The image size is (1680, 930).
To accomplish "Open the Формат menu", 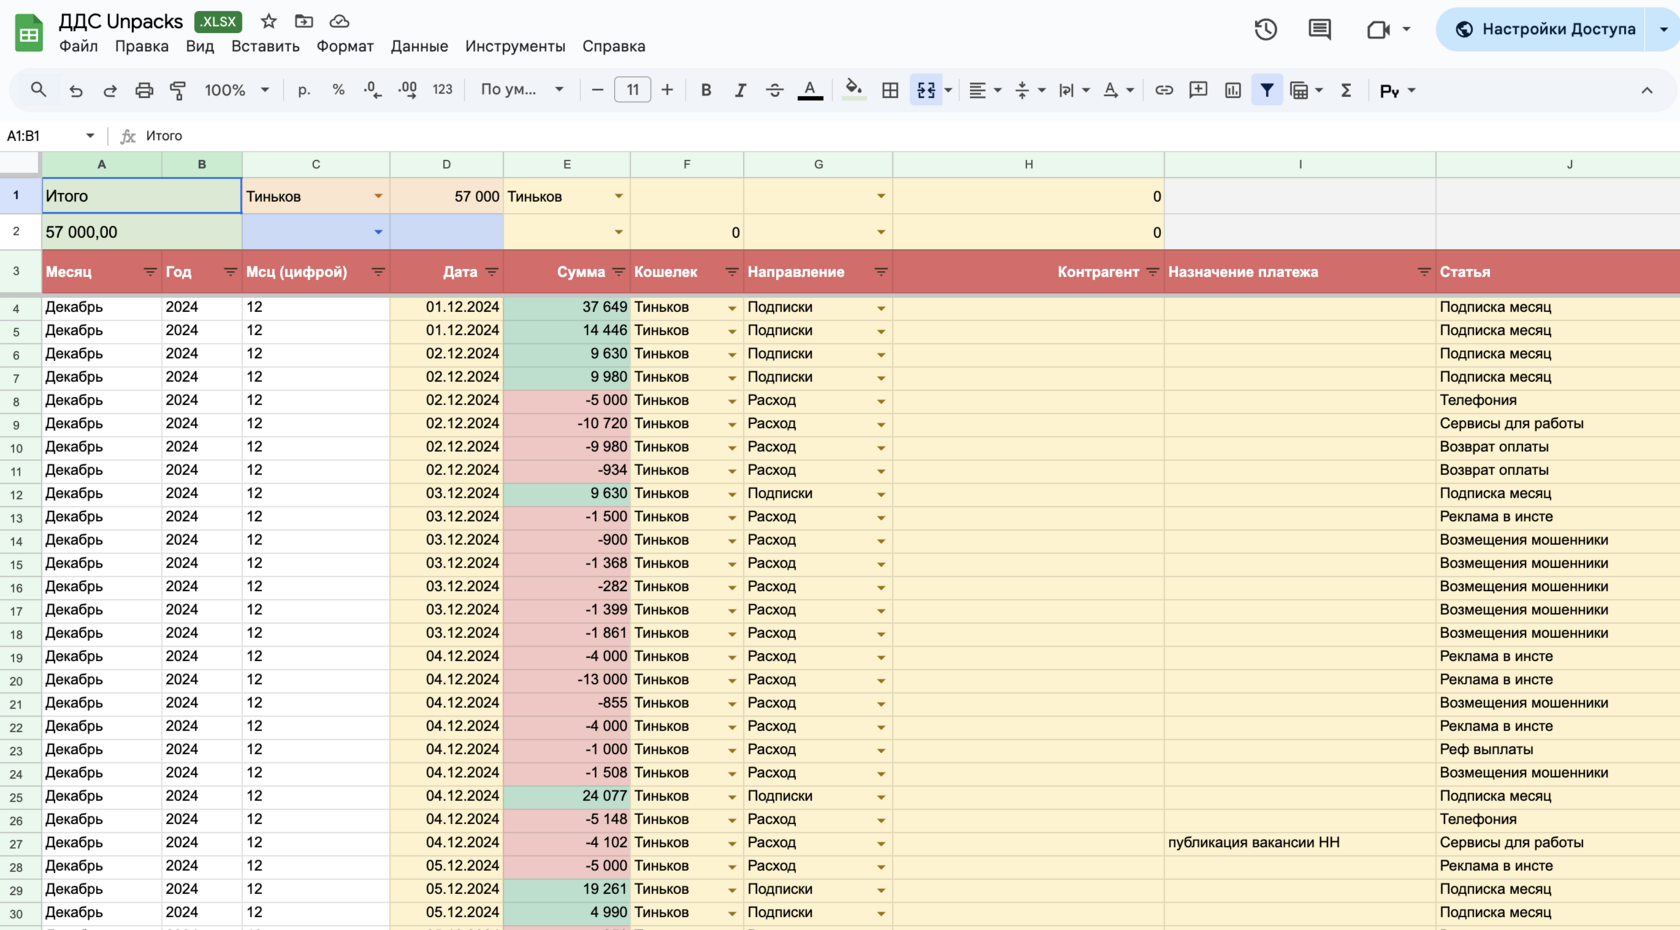I will tap(345, 46).
